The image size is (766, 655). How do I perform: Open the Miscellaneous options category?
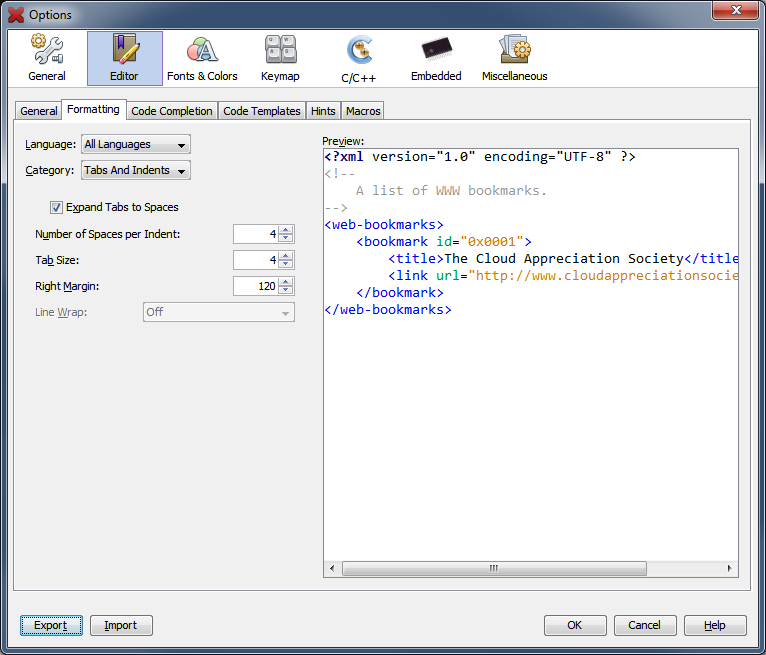pyautogui.click(x=514, y=58)
